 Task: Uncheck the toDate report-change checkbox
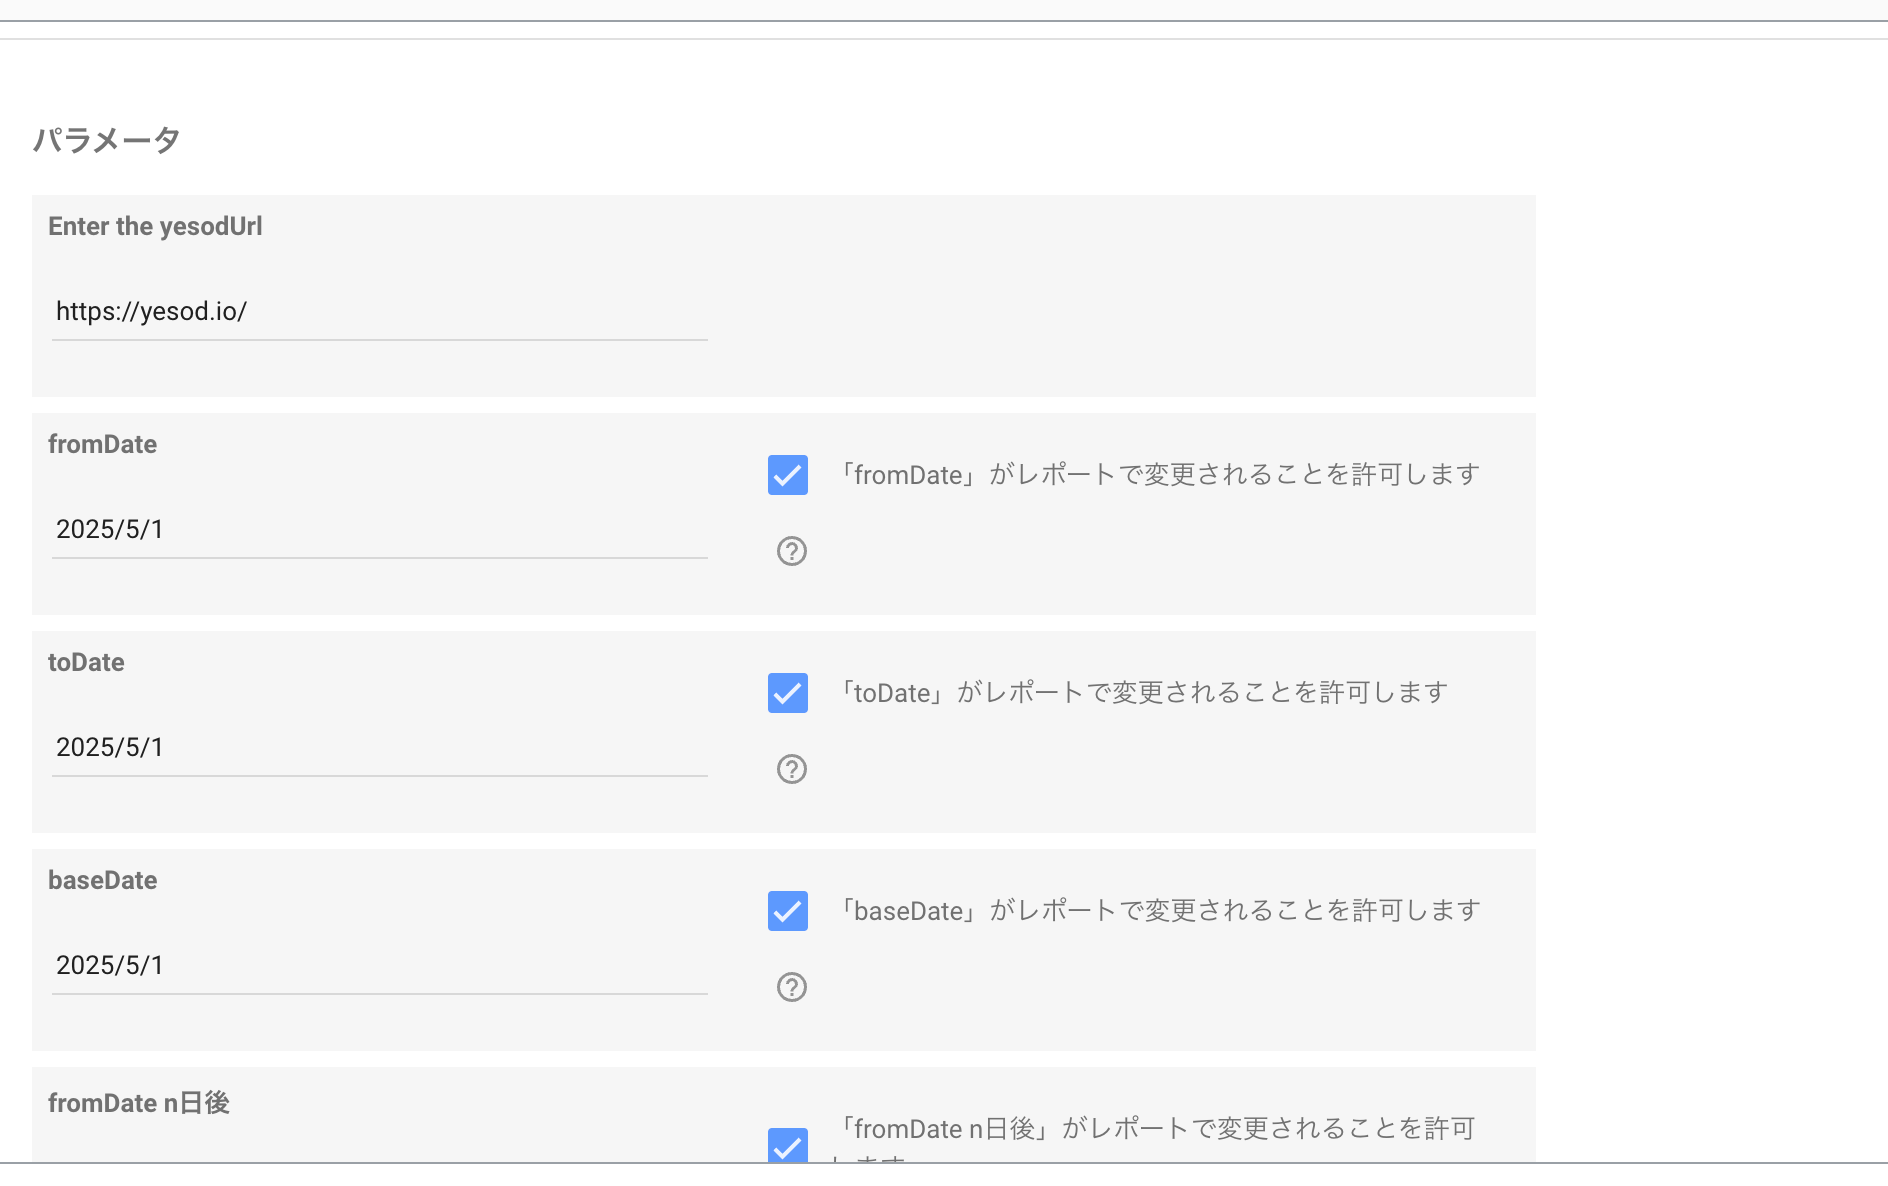(x=788, y=693)
